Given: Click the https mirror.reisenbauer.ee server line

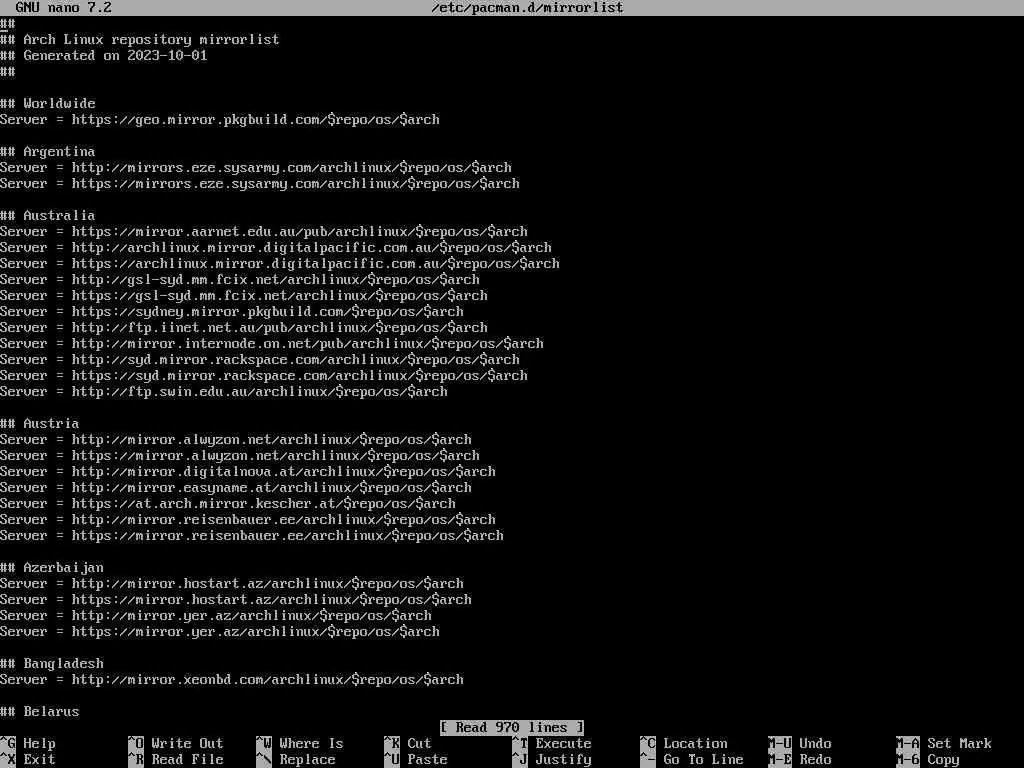Looking at the screenshot, I should click(x=252, y=536).
